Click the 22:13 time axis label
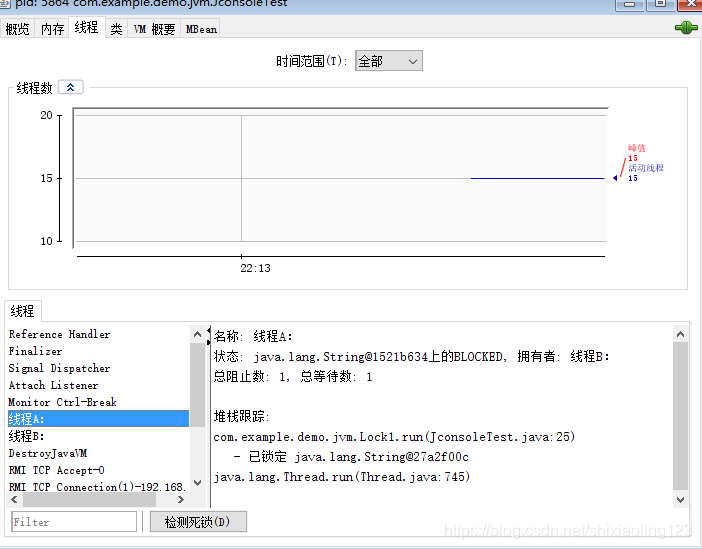This screenshot has height=549, width=702. (x=255, y=268)
